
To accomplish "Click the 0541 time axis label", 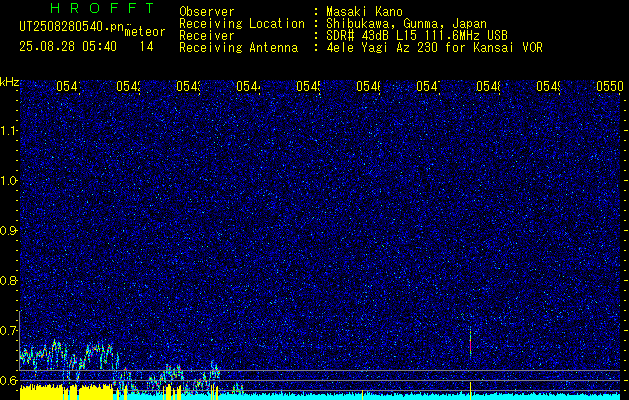I will (x=69, y=86).
